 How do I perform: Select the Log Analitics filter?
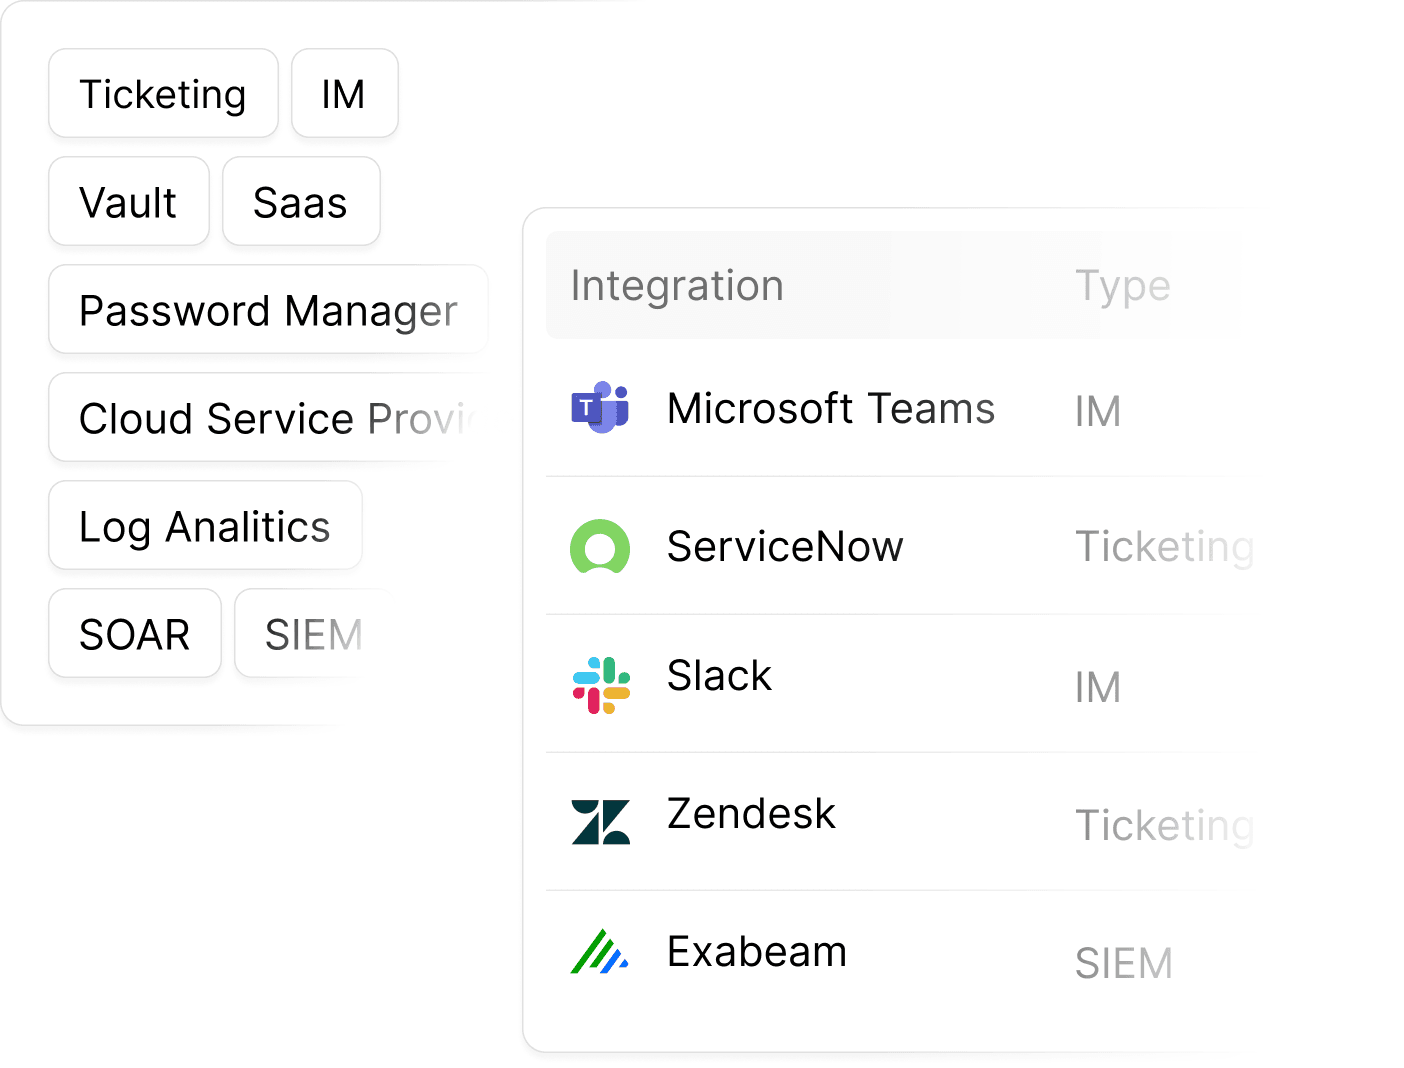(x=205, y=525)
